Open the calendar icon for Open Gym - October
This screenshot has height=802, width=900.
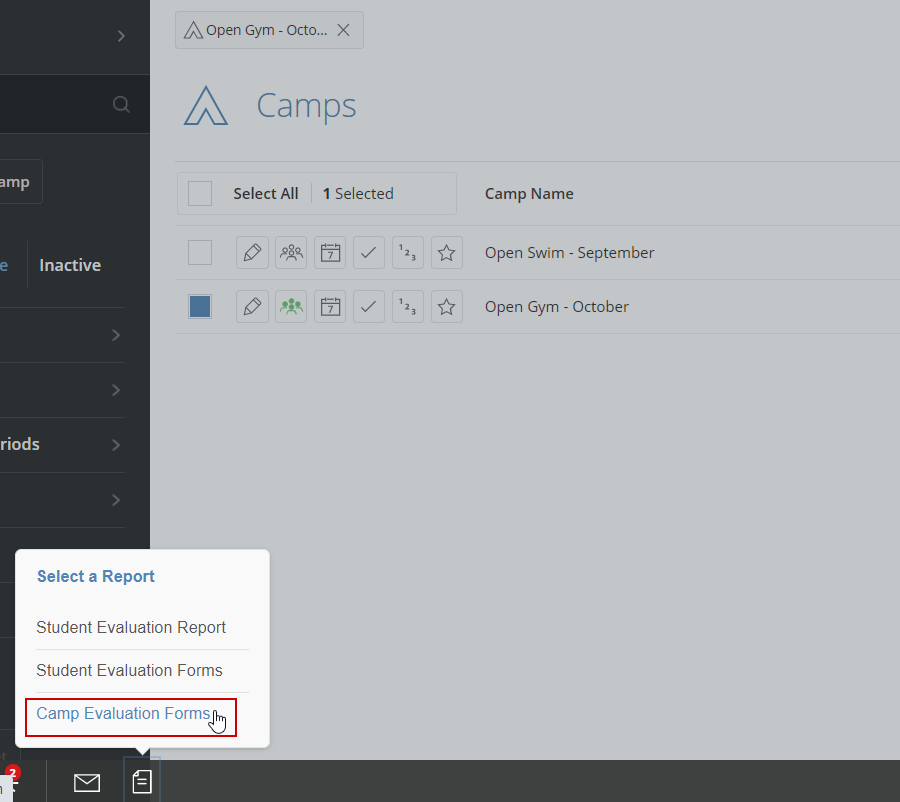click(x=330, y=307)
